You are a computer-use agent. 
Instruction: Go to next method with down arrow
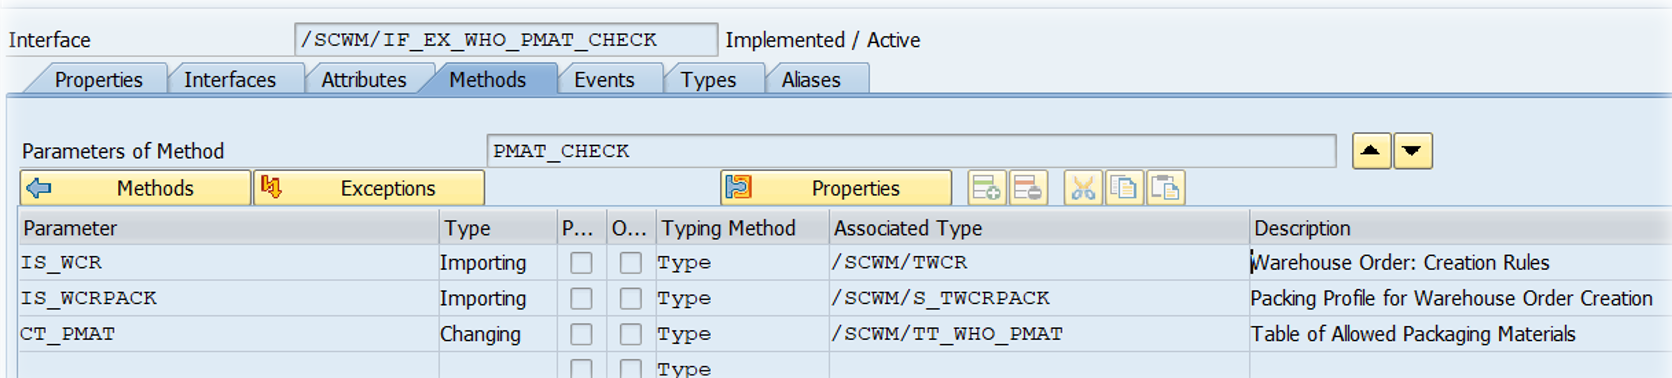[1412, 151]
